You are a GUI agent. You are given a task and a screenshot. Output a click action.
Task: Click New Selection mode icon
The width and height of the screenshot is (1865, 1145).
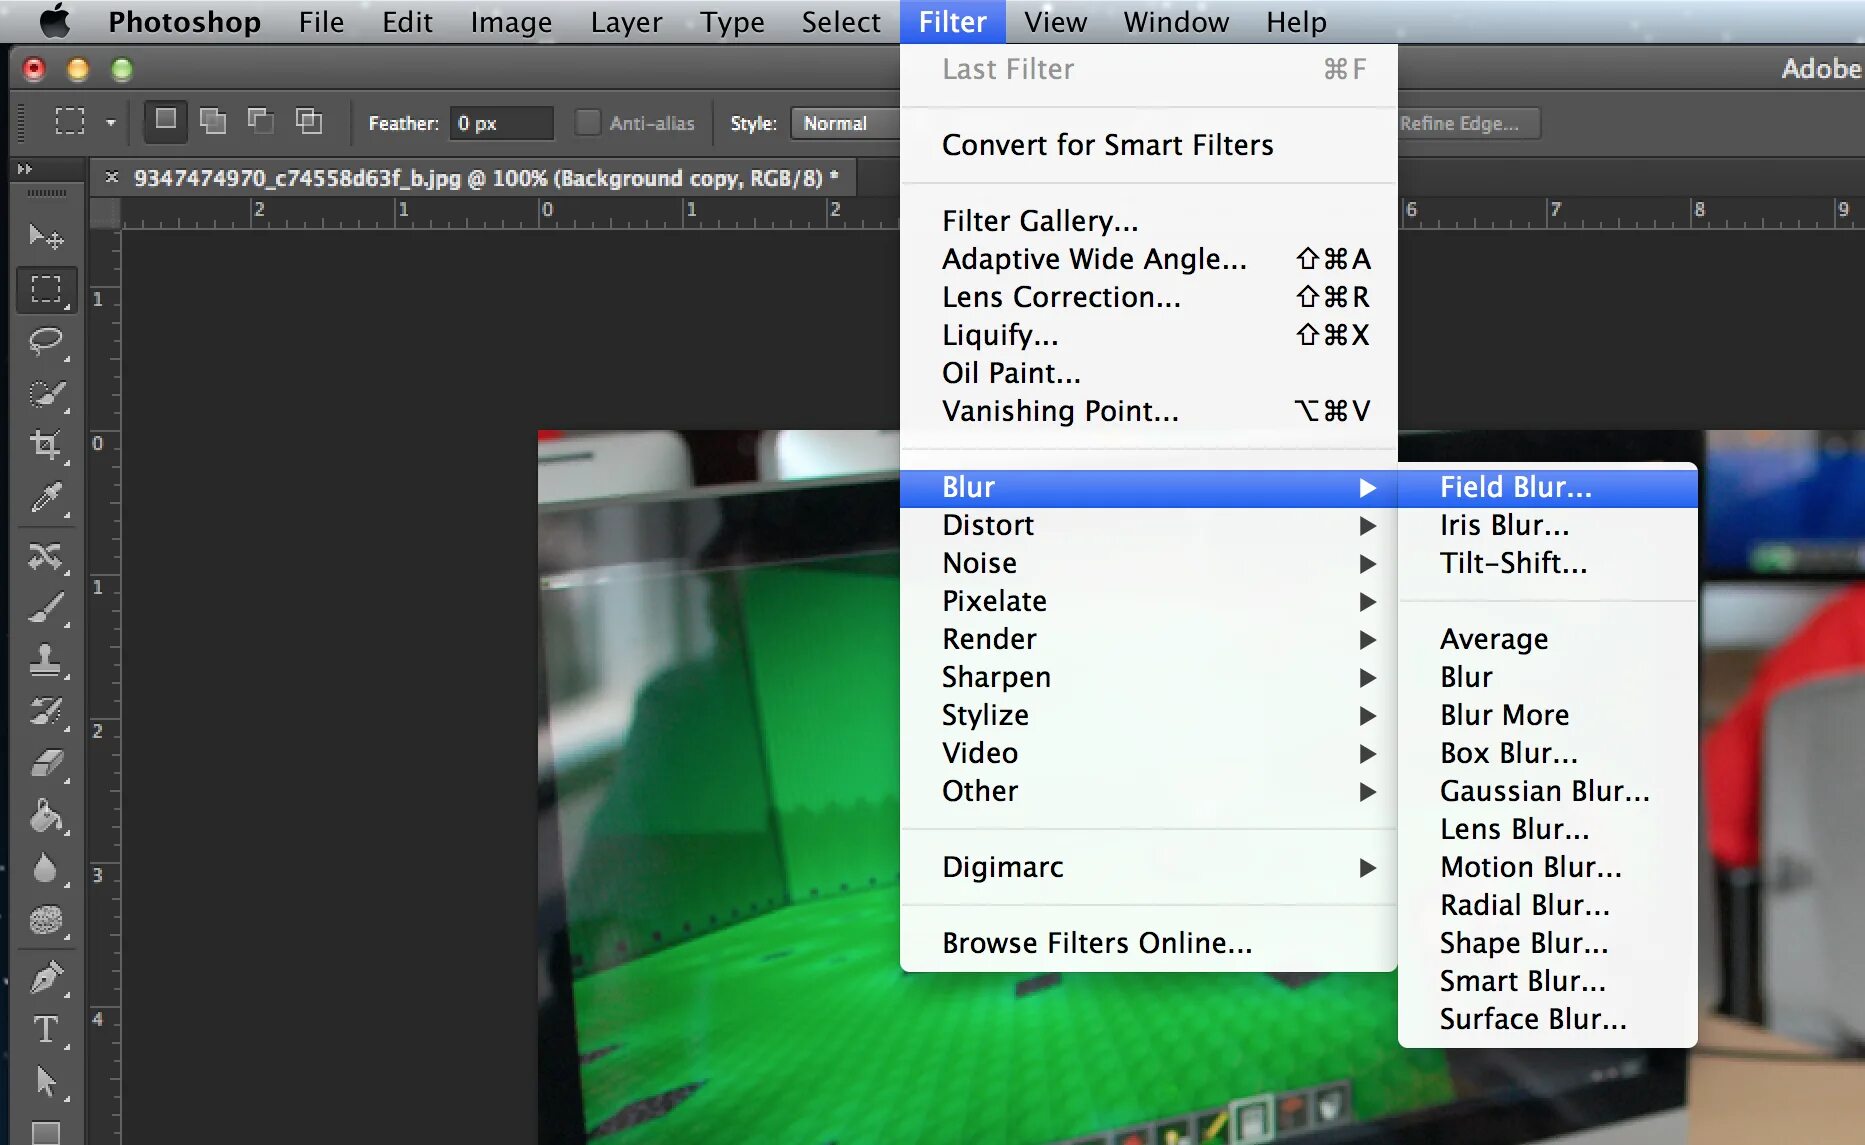tap(165, 121)
